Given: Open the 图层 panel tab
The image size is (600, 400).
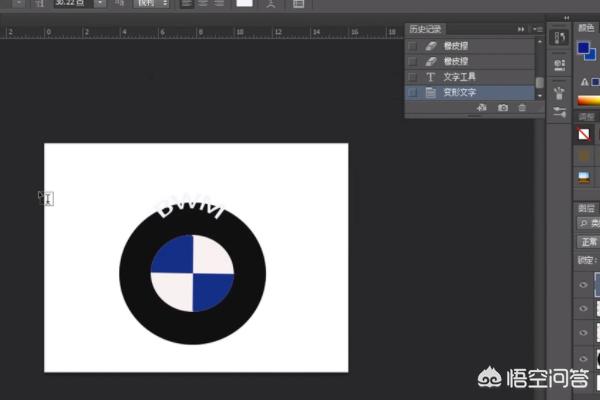Looking at the screenshot, I should 586,208.
